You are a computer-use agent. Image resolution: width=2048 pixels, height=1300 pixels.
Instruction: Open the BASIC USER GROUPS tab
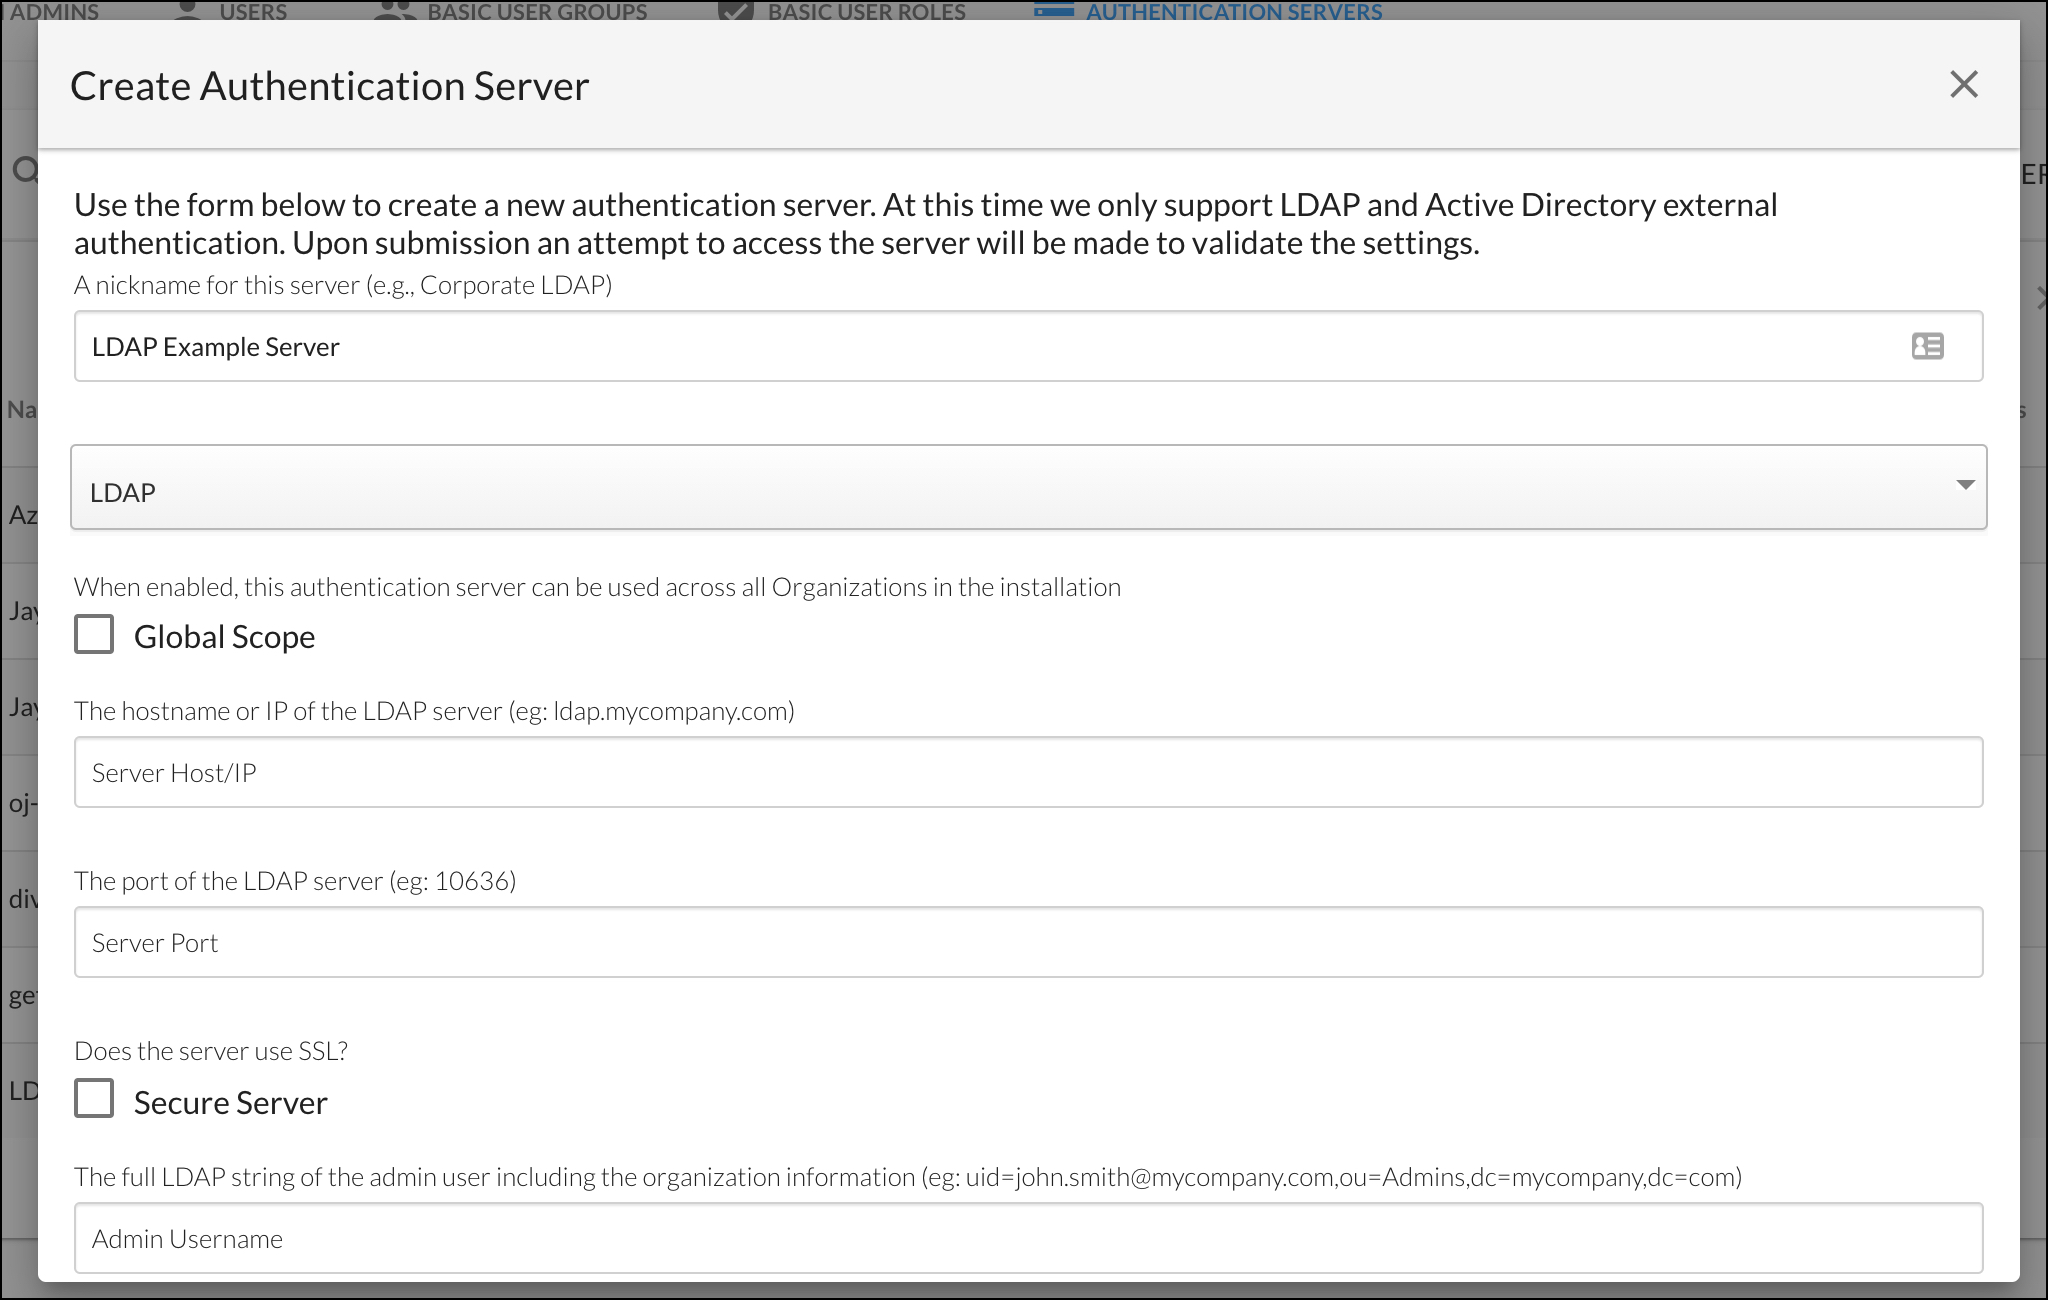pos(537,11)
